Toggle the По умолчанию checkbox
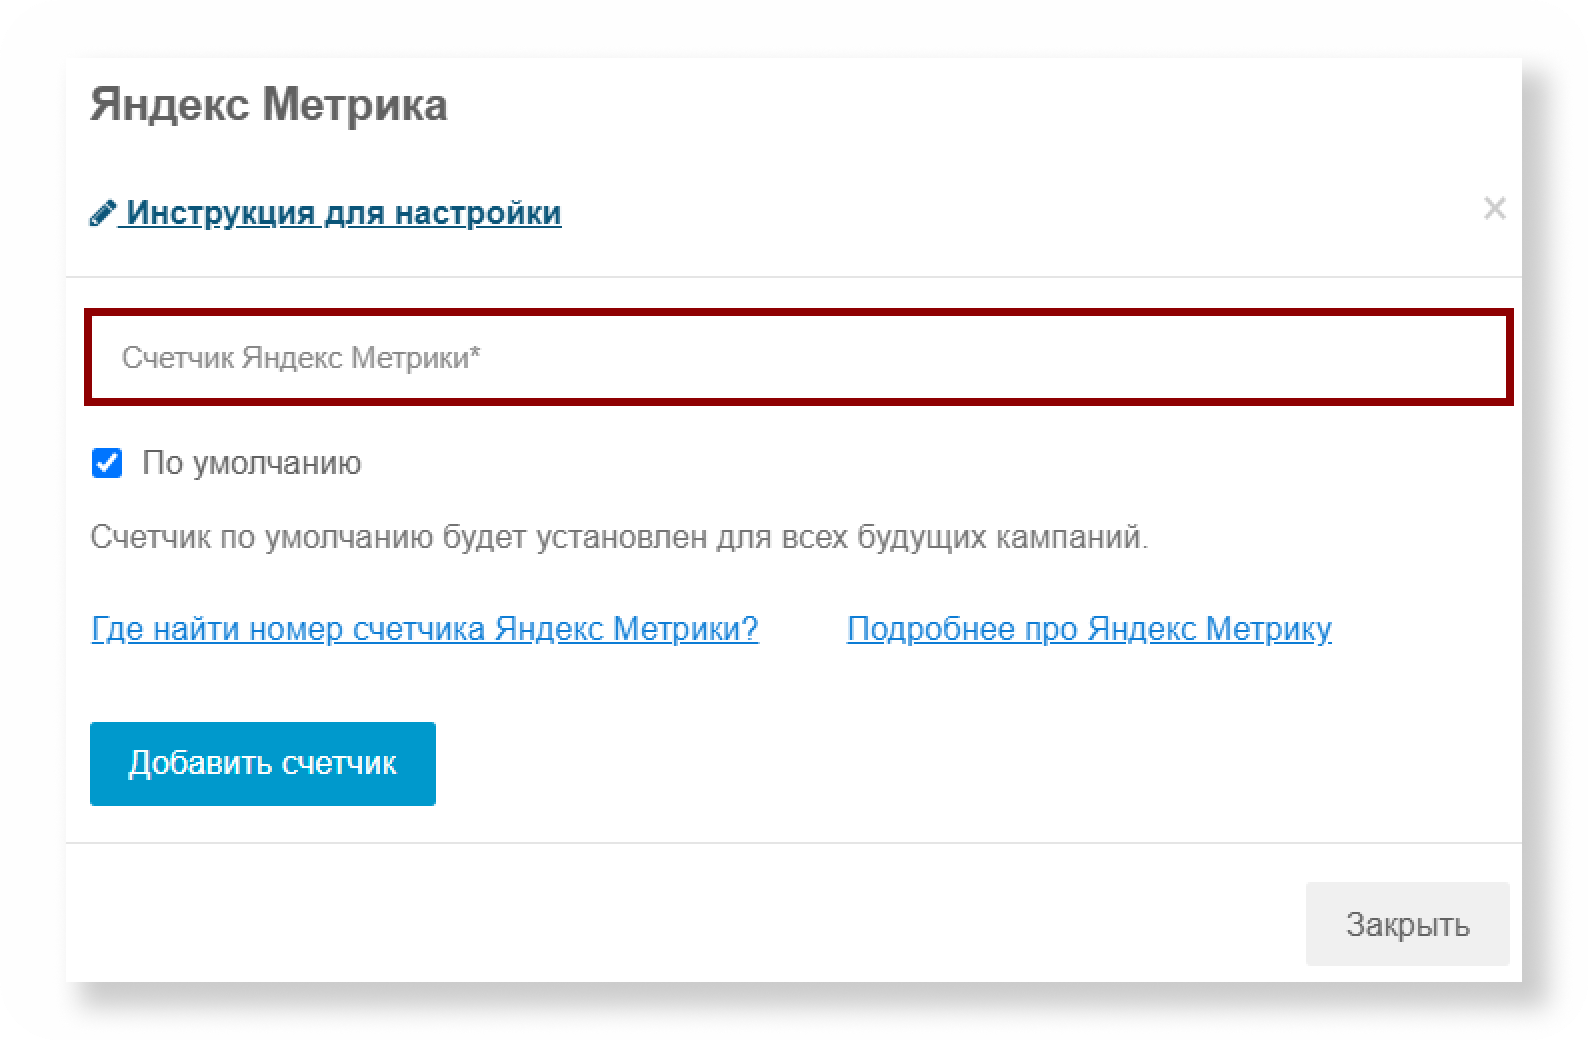 pyautogui.click(x=107, y=463)
